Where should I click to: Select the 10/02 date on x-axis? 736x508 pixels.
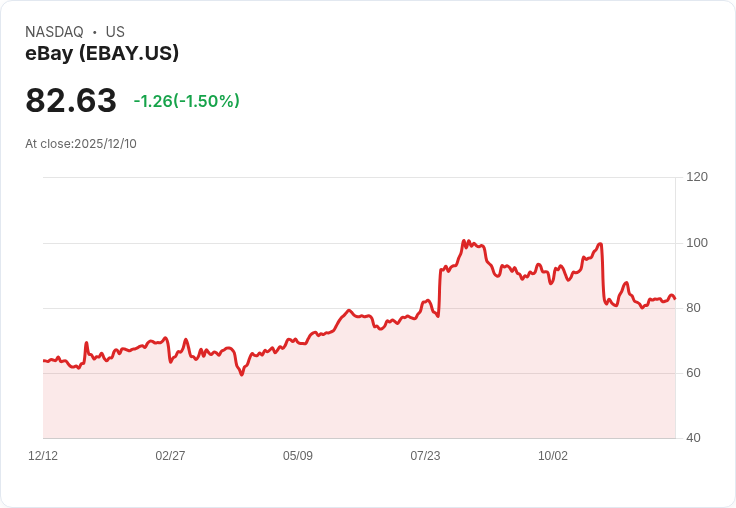pos(553,456)
